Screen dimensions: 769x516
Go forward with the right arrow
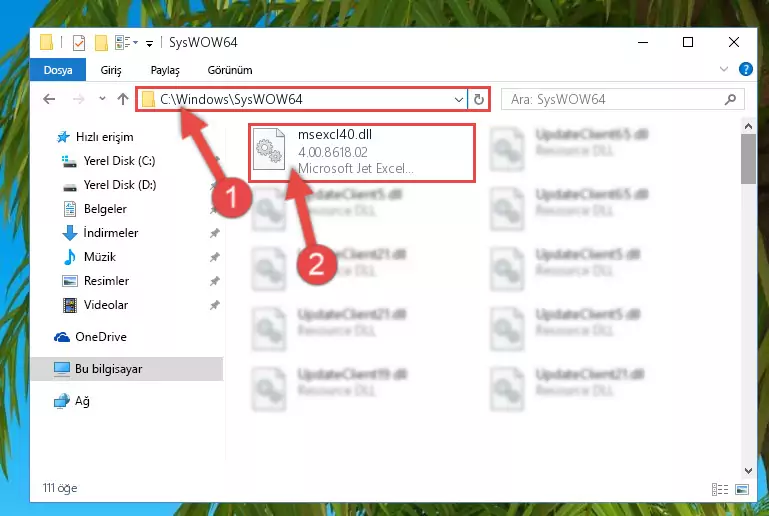click(78, 99)
